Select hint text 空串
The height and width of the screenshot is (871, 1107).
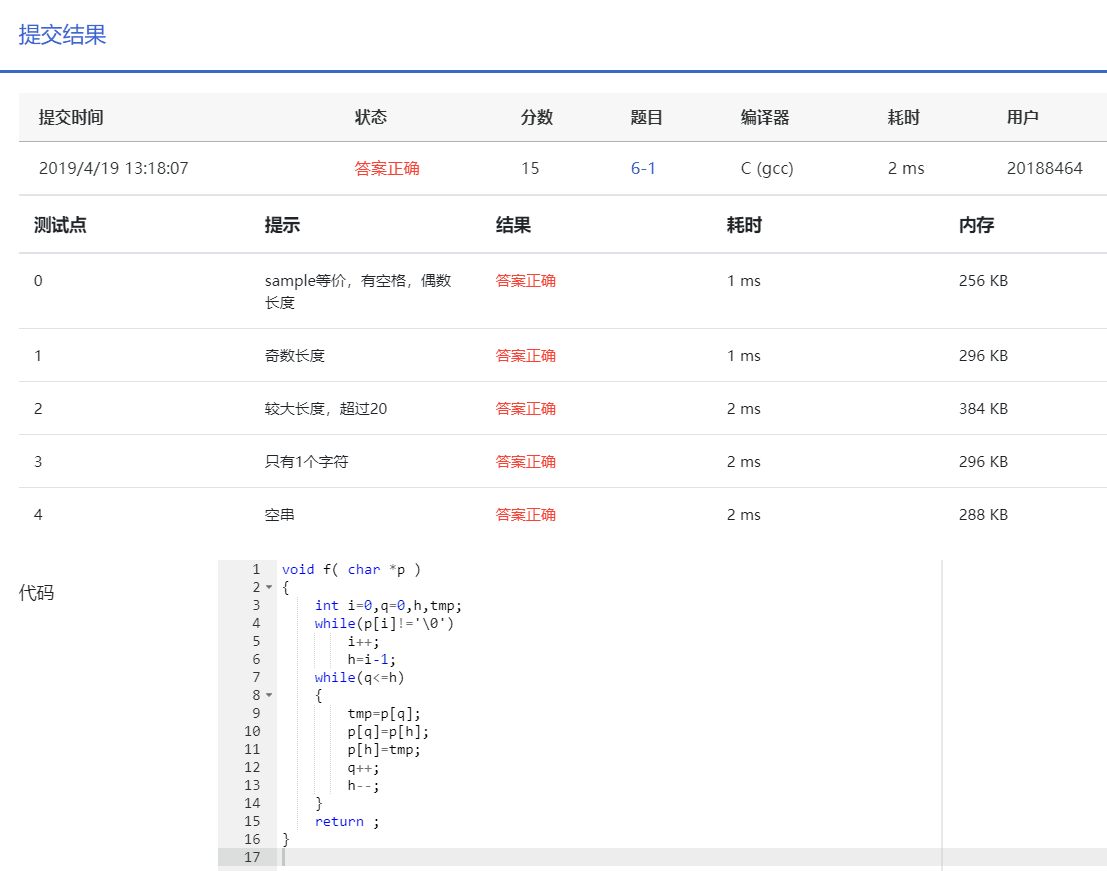pos(280,515)
